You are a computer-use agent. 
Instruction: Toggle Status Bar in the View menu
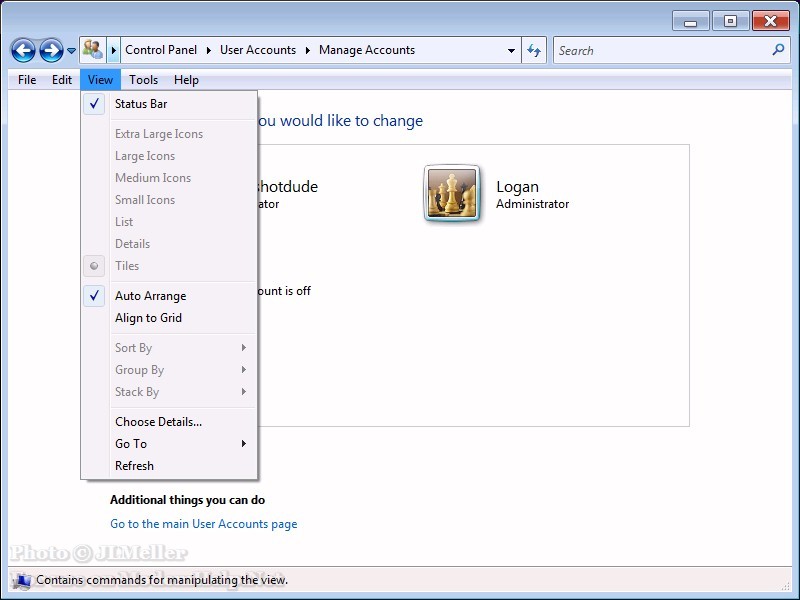pyautogui.click(x=169, y=104)
